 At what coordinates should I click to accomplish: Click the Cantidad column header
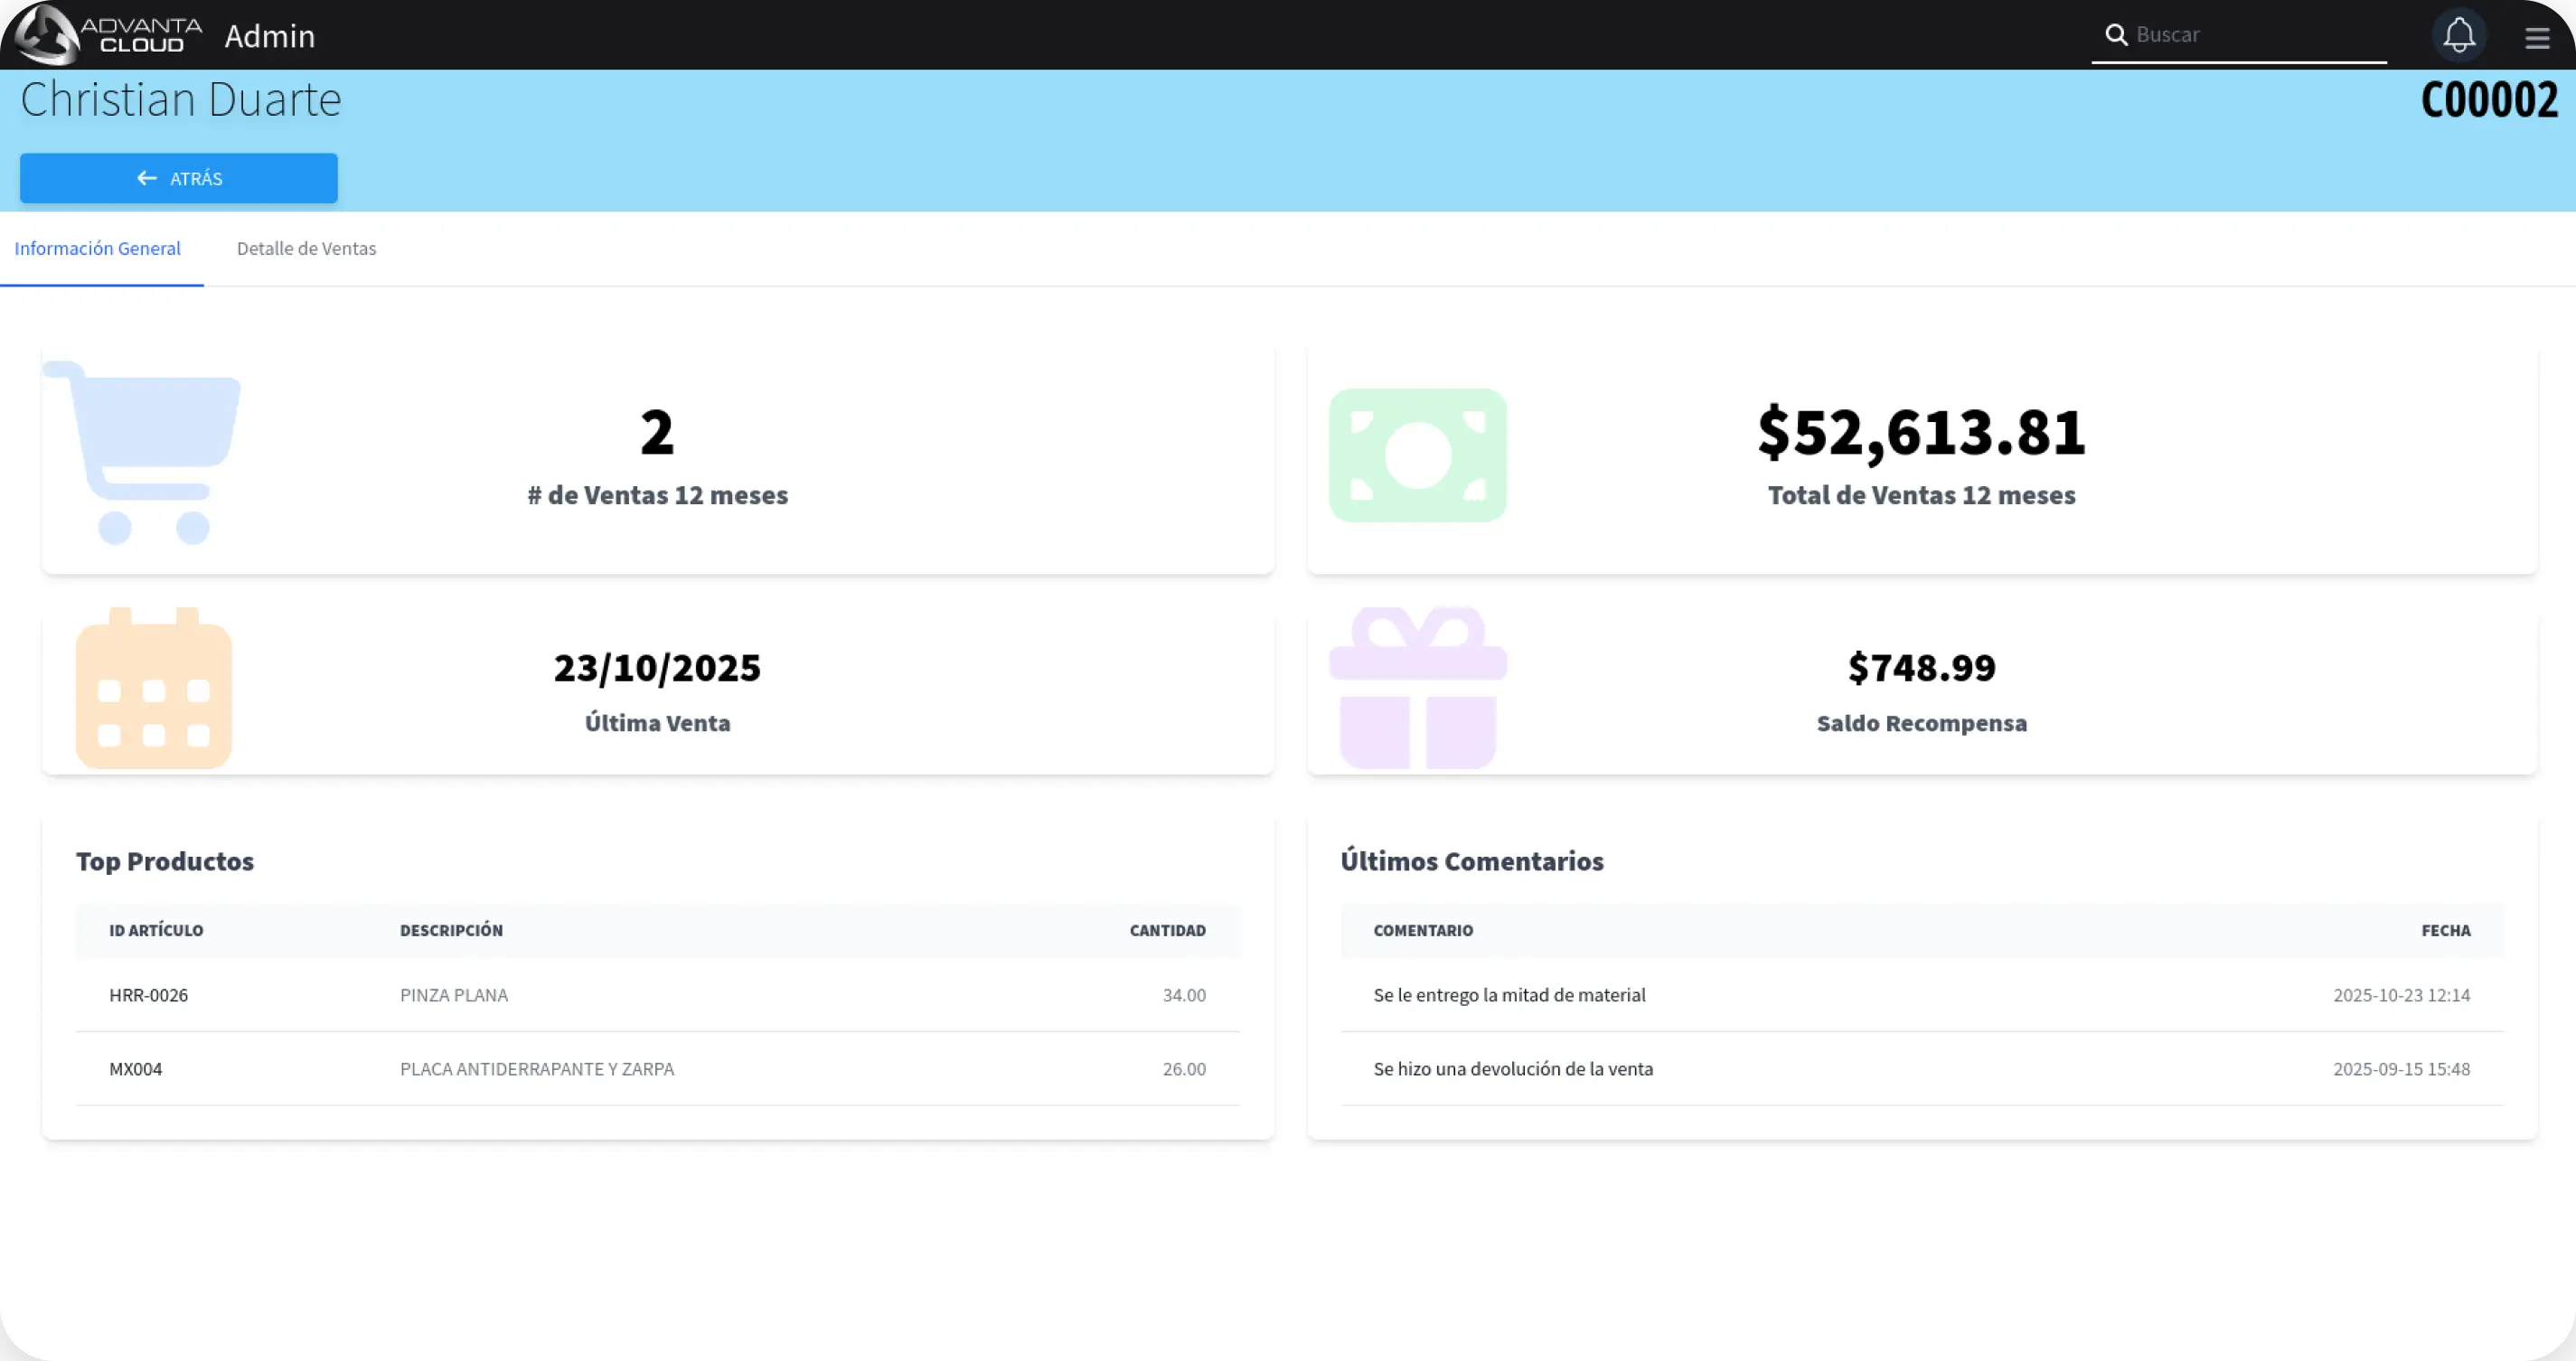1167,931
